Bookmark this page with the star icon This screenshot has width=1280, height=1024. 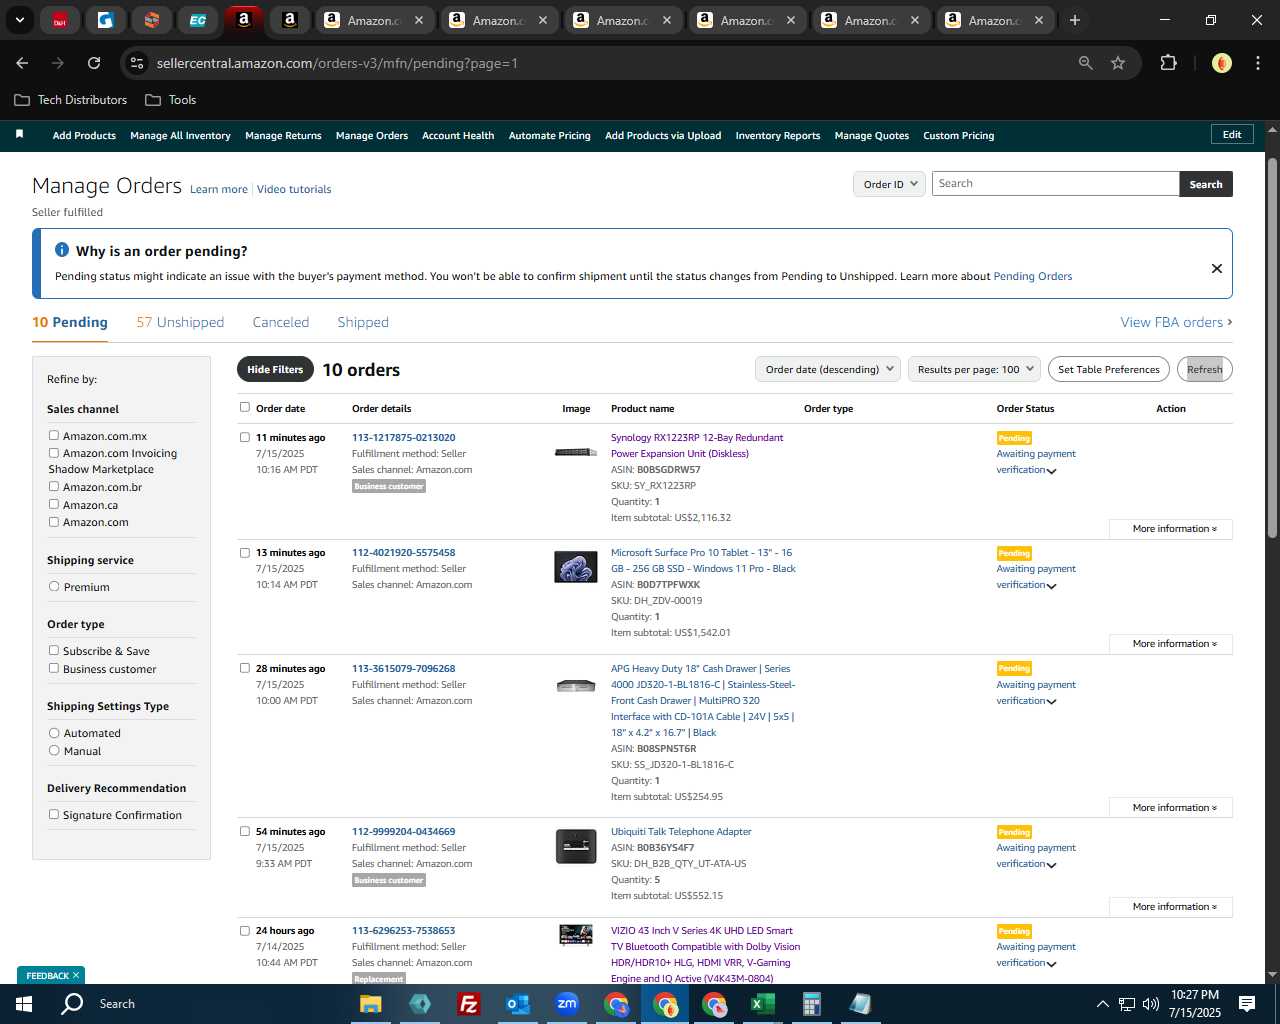1118,63
